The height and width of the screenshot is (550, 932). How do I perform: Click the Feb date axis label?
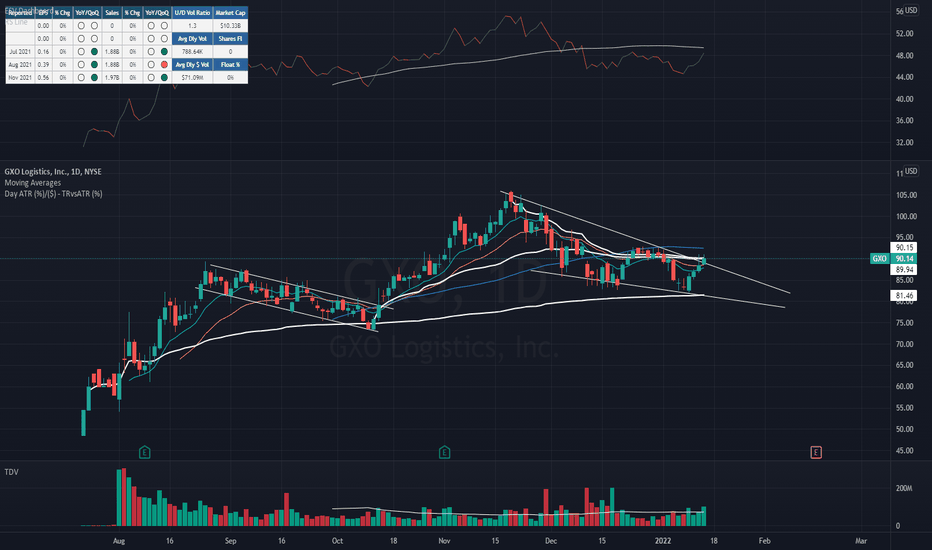click(x=764, y=541)
